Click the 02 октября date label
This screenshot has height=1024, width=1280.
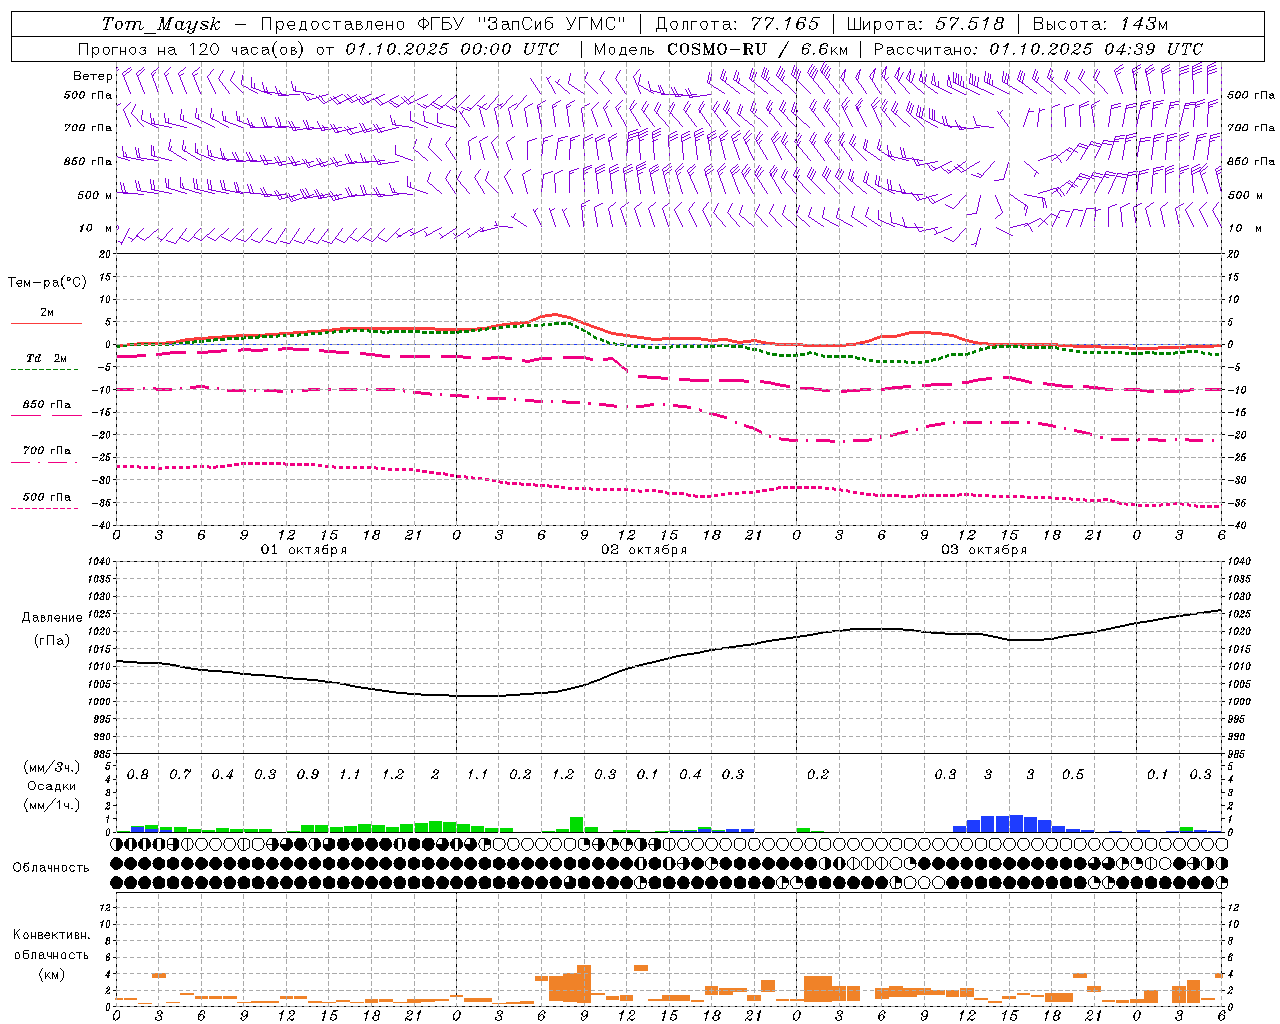644,550
